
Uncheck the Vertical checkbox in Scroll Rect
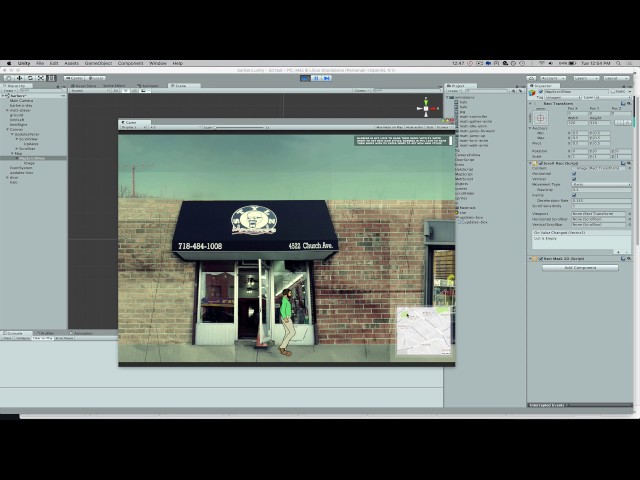(x=574, y=179)
